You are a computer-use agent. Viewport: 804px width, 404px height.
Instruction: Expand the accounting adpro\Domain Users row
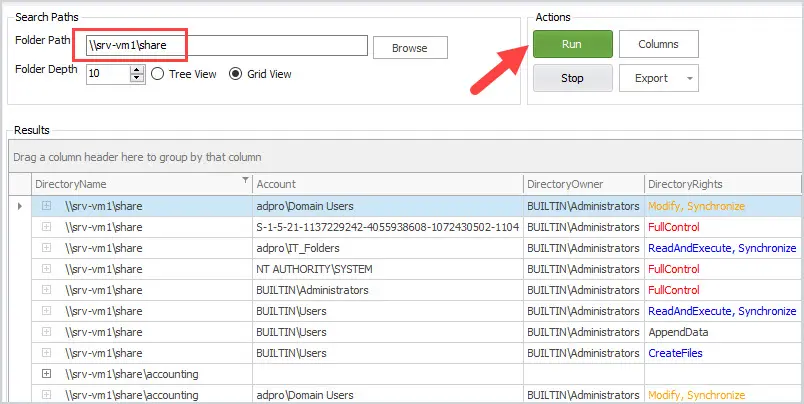pyautogui.click(x=47, y=395)
